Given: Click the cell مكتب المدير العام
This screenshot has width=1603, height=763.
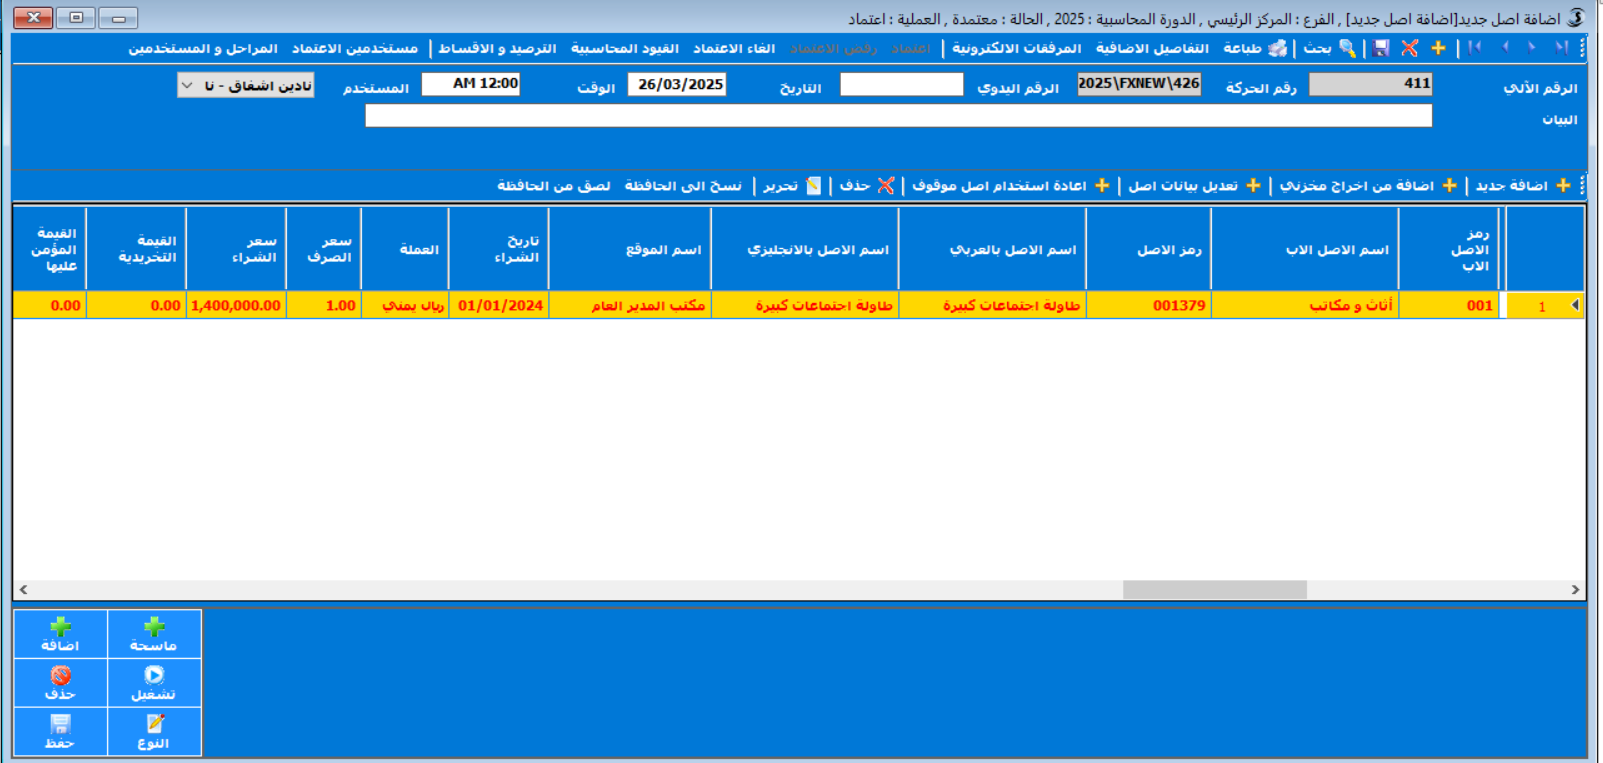Looking at the screenshot, I should point(630,305).
